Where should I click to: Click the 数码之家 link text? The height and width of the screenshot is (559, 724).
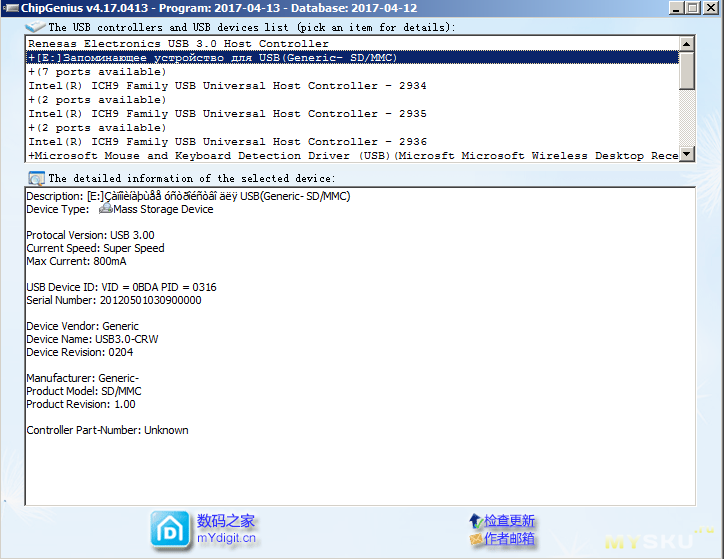coord(226,521)
